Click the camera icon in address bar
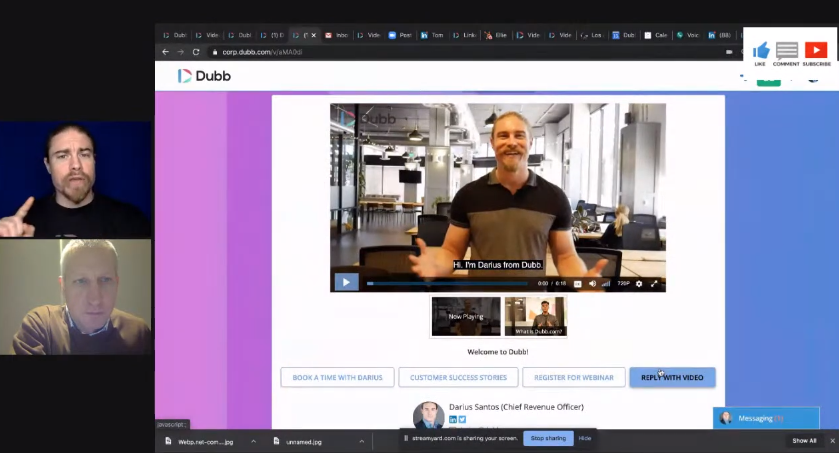This screenshot has height=453, width=839. coord(729,52)
